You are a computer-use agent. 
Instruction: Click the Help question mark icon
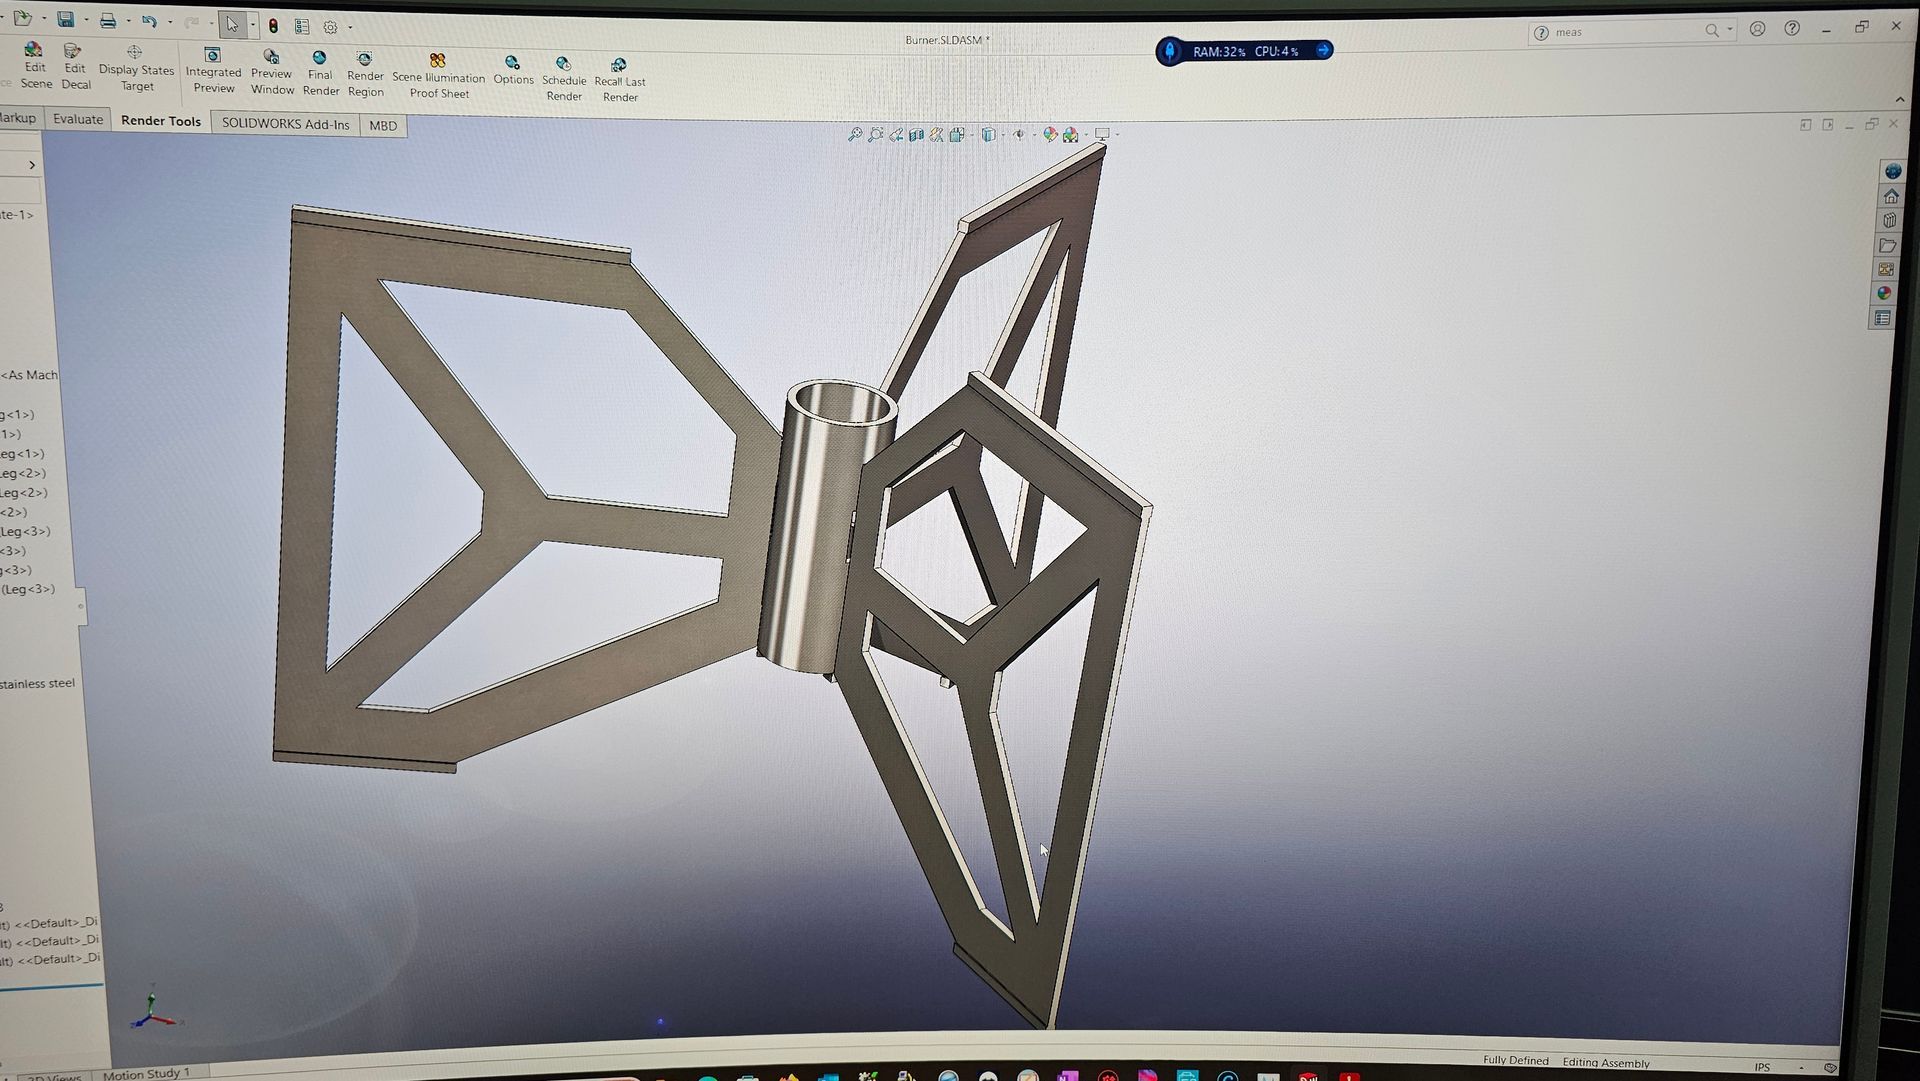click(x=1792, y=28)
